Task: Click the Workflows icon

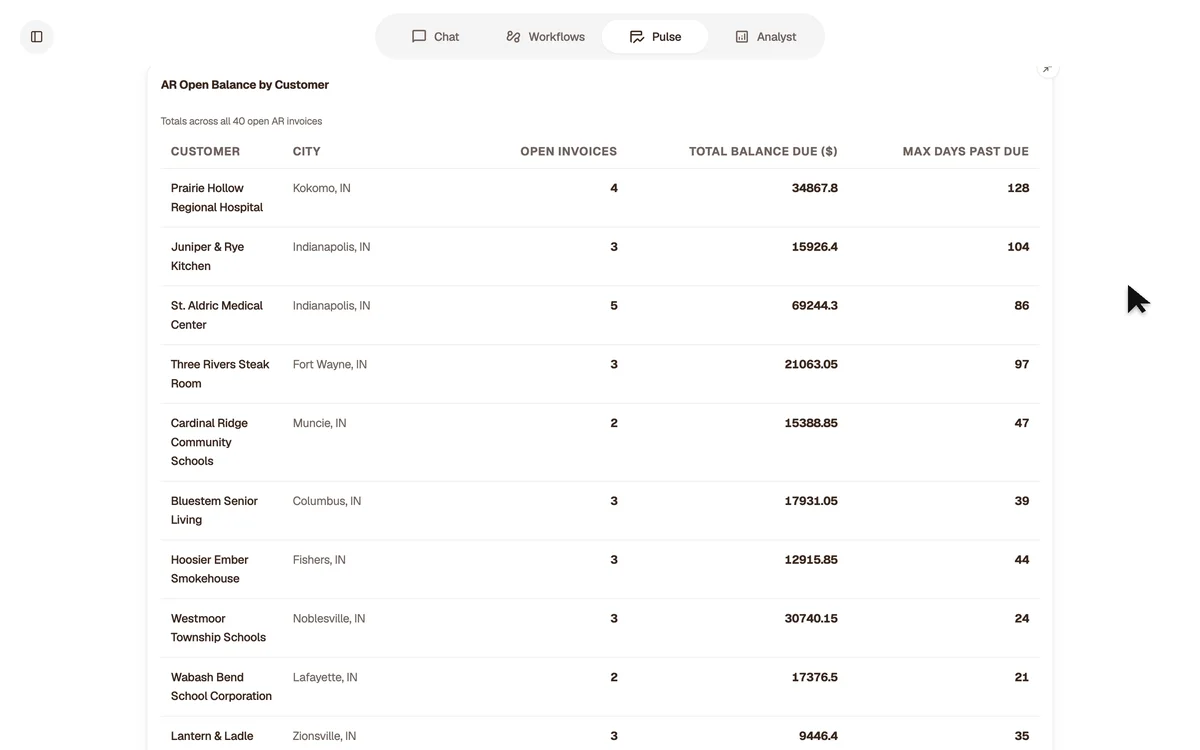Action: tap(513, 36)
